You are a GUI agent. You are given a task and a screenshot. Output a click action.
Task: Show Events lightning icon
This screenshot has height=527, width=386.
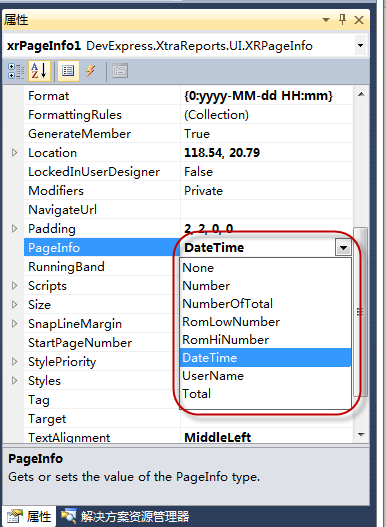pyautogui.click(x=90, y=71)
